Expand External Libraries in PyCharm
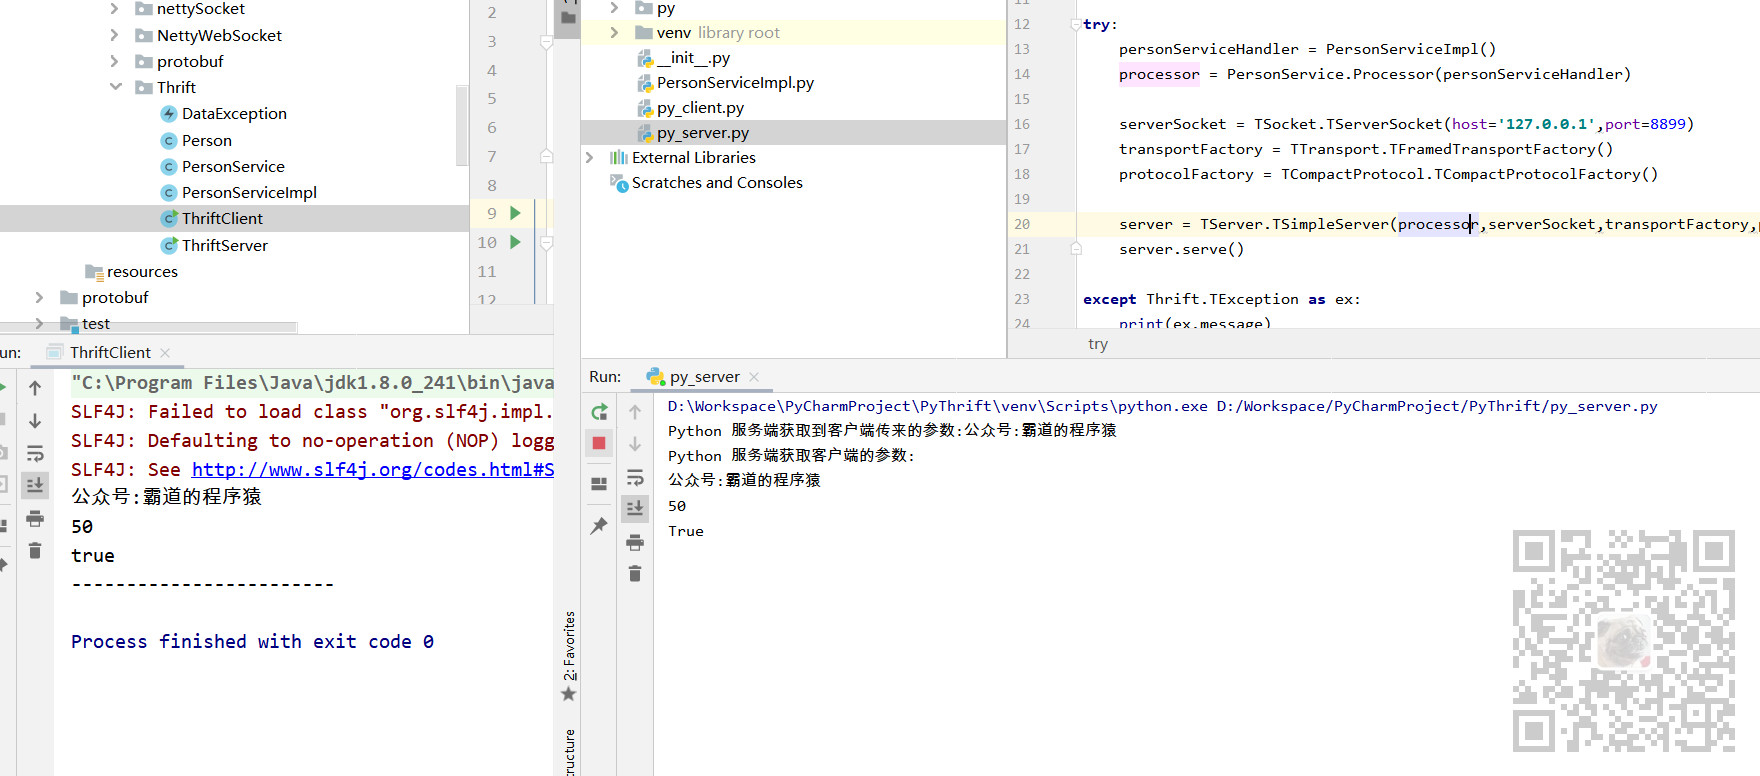This screenshot has width=1760, height=776. (x=589, y=158)
